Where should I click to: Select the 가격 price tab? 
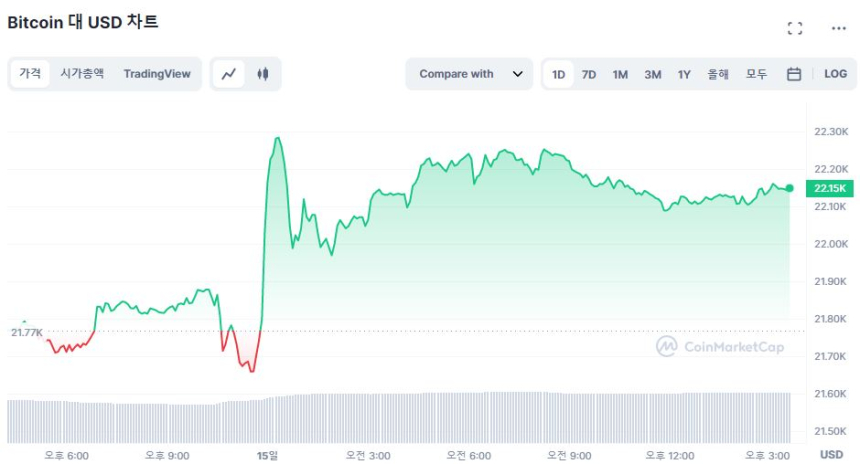pyautogui.click(x=30, y=74)
